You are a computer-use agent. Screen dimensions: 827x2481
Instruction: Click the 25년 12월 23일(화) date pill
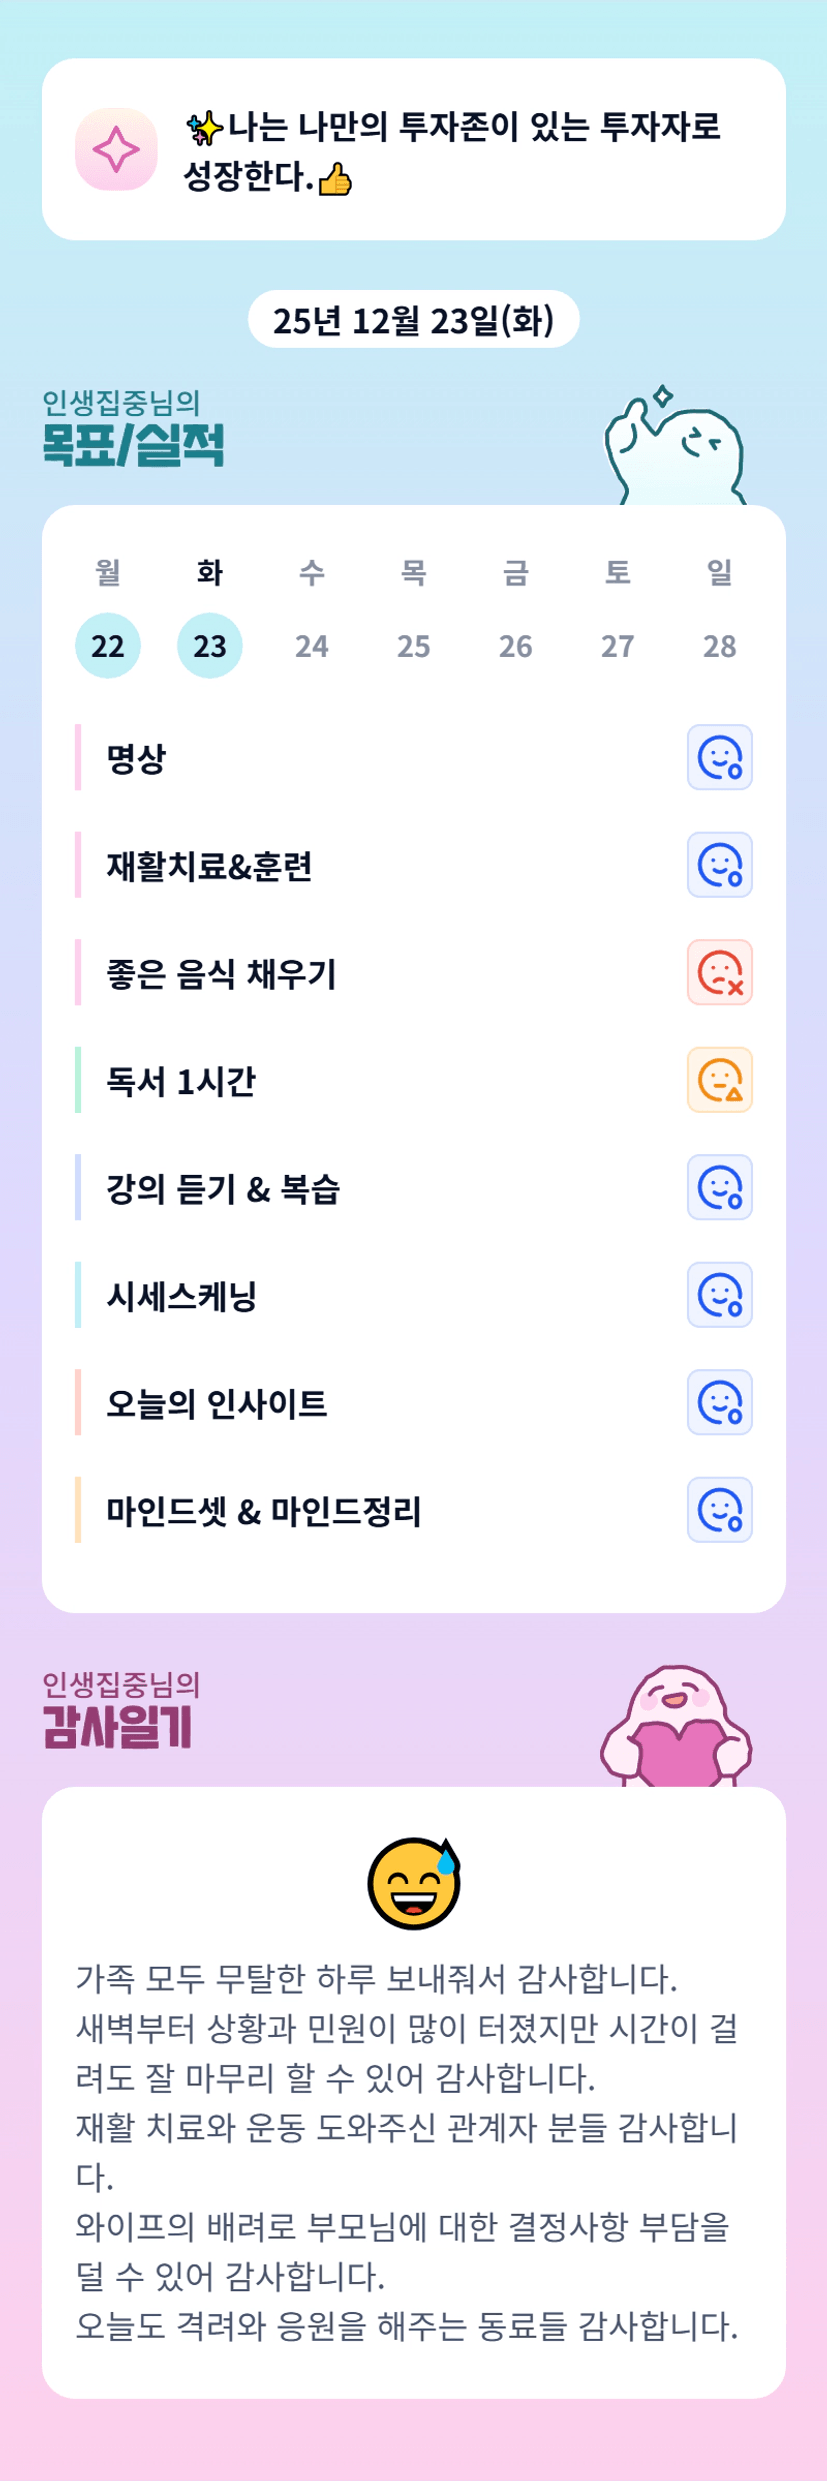pyautogui.click(x=414, y=320)
